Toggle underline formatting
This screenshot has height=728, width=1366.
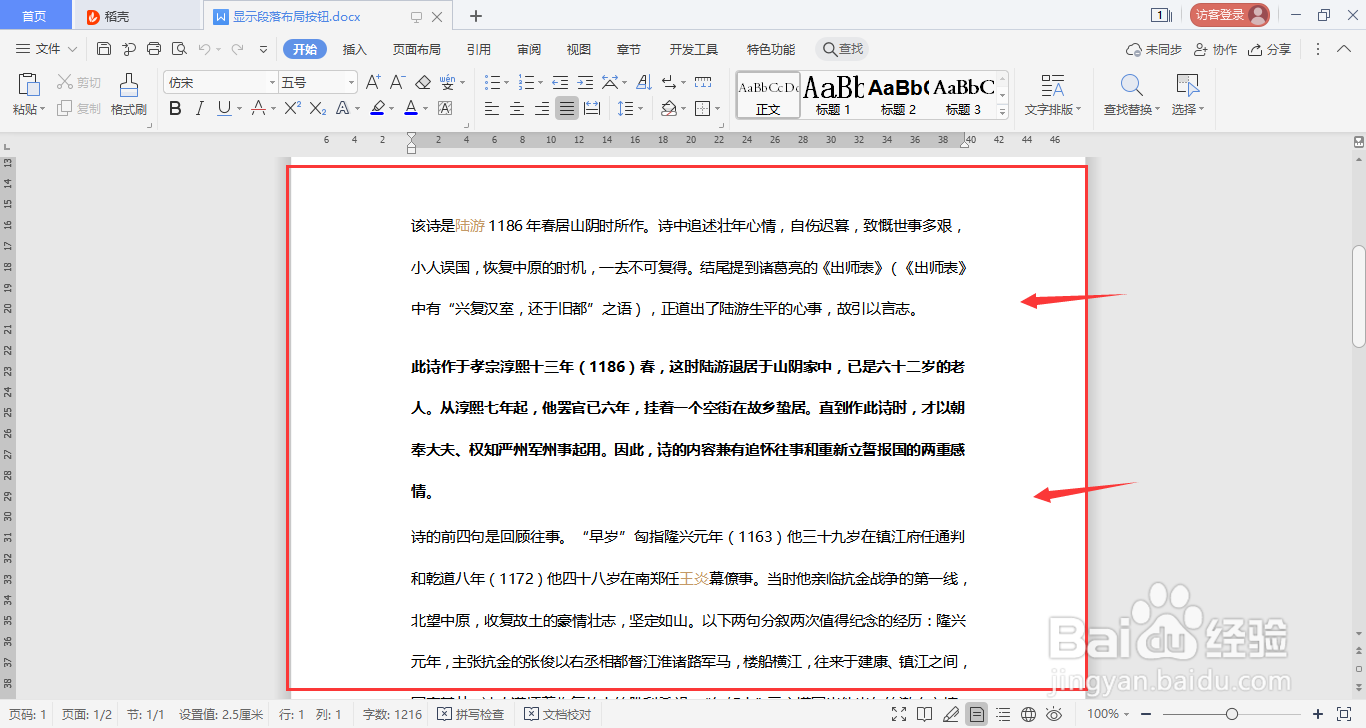221,107
